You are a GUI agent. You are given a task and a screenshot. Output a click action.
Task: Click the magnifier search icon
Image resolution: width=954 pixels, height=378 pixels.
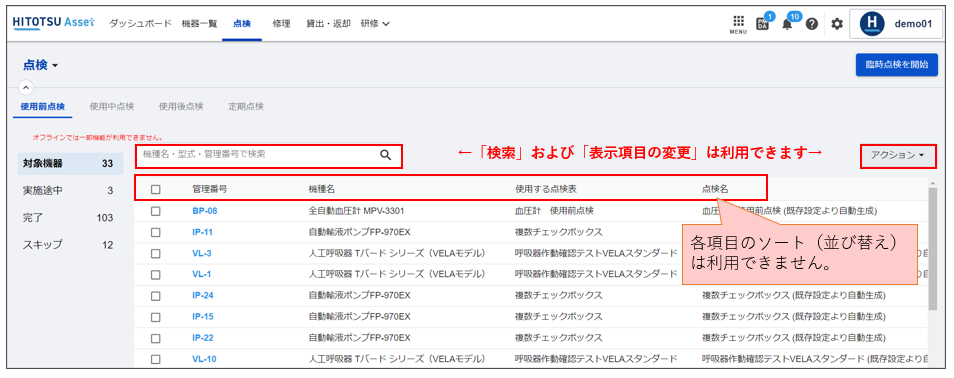pyautogui.click(x=386, y=155)
